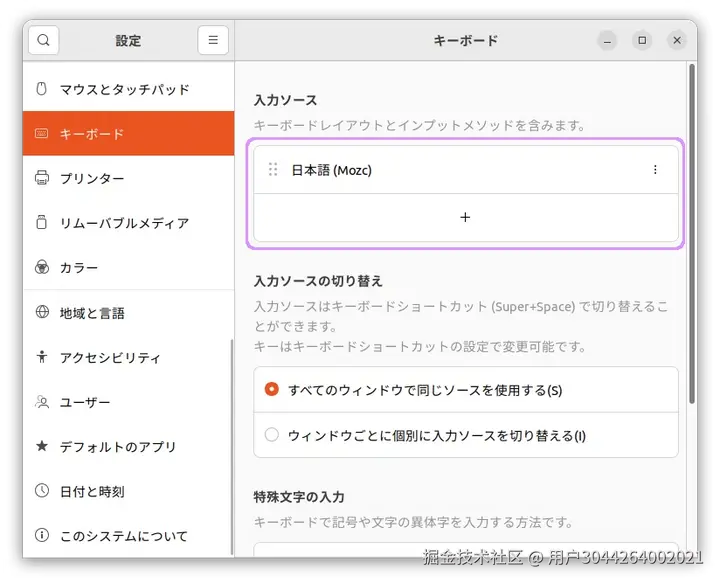Click the globe icon beside 地域と言語
Screen dimensions: 720x583
tap(42, 312)
